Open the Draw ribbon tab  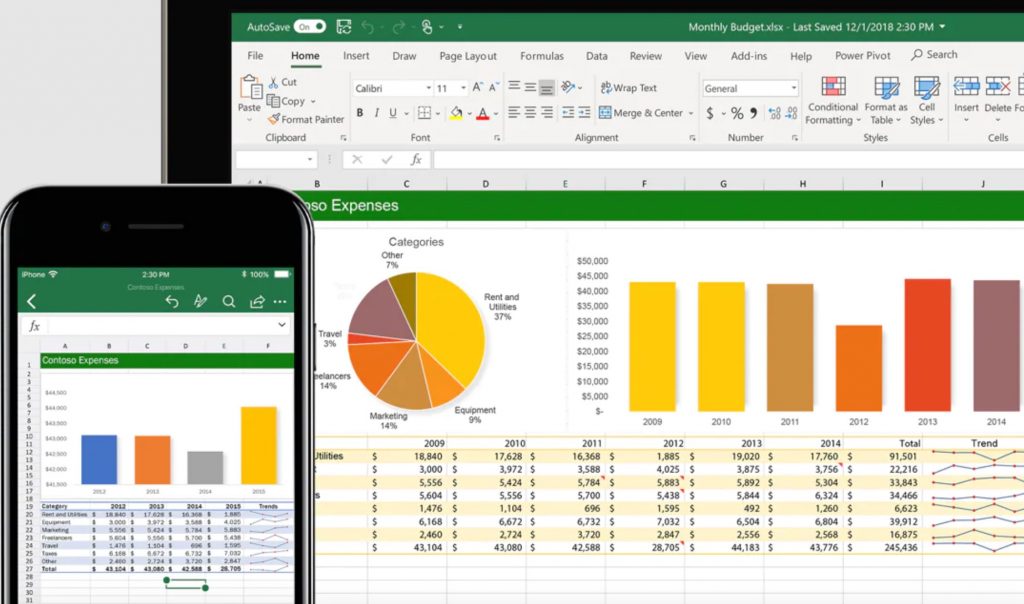pos(404,56)
